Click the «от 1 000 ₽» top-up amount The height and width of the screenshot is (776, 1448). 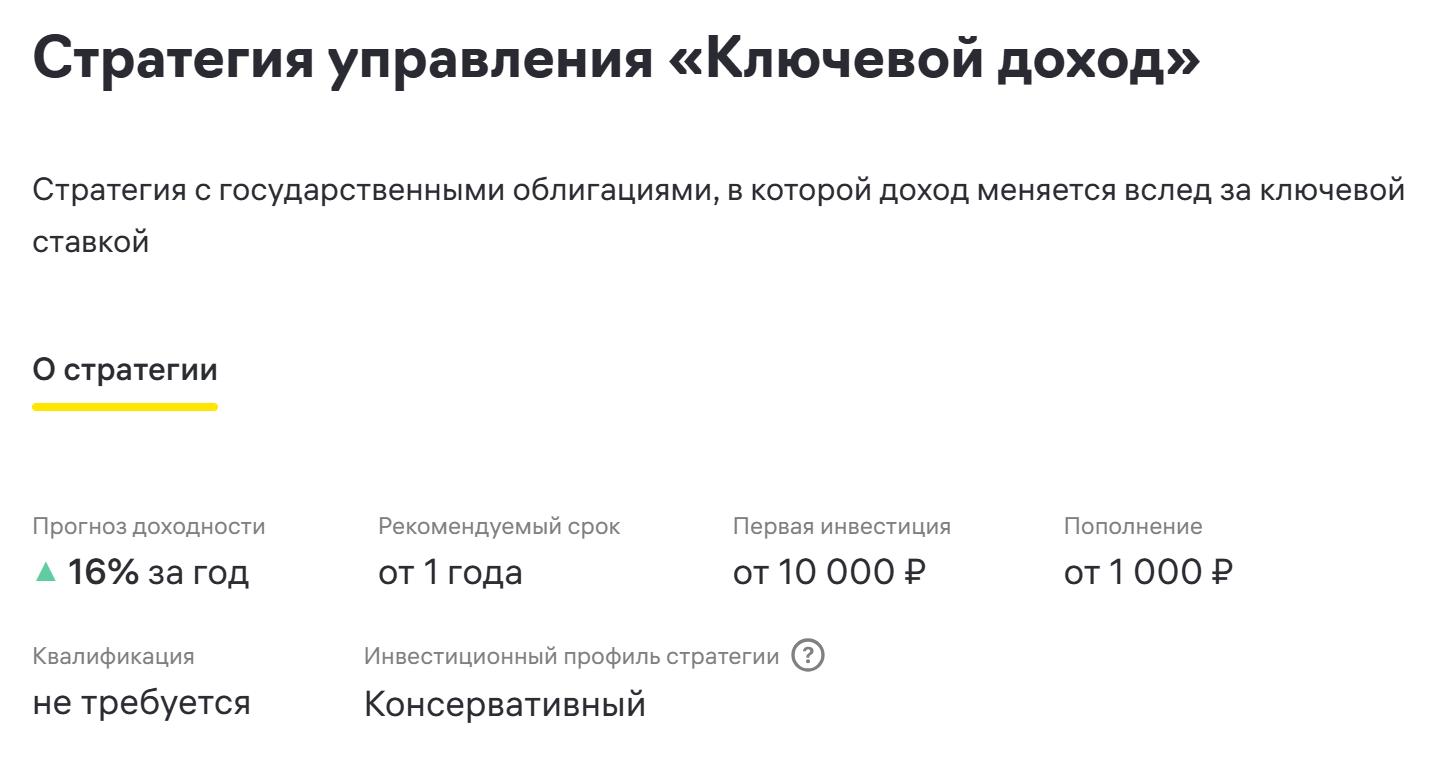click(1148, 572)
